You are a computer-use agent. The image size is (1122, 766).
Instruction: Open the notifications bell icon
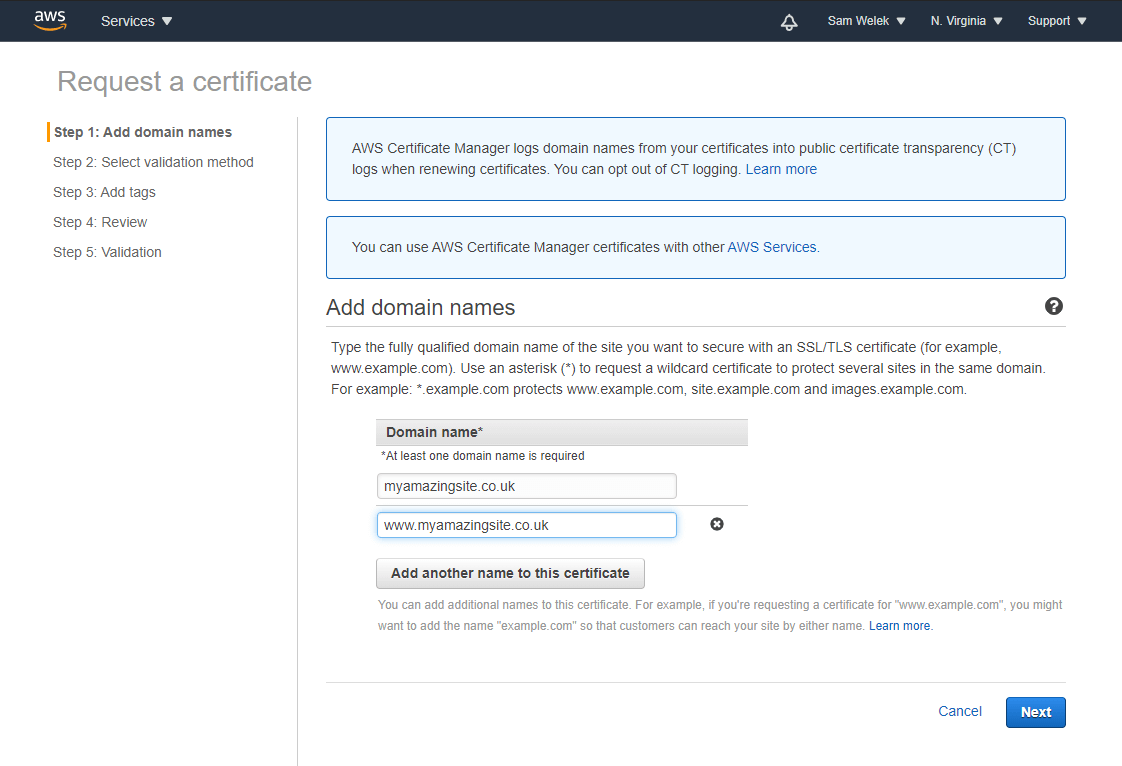[x=789, y=21]
